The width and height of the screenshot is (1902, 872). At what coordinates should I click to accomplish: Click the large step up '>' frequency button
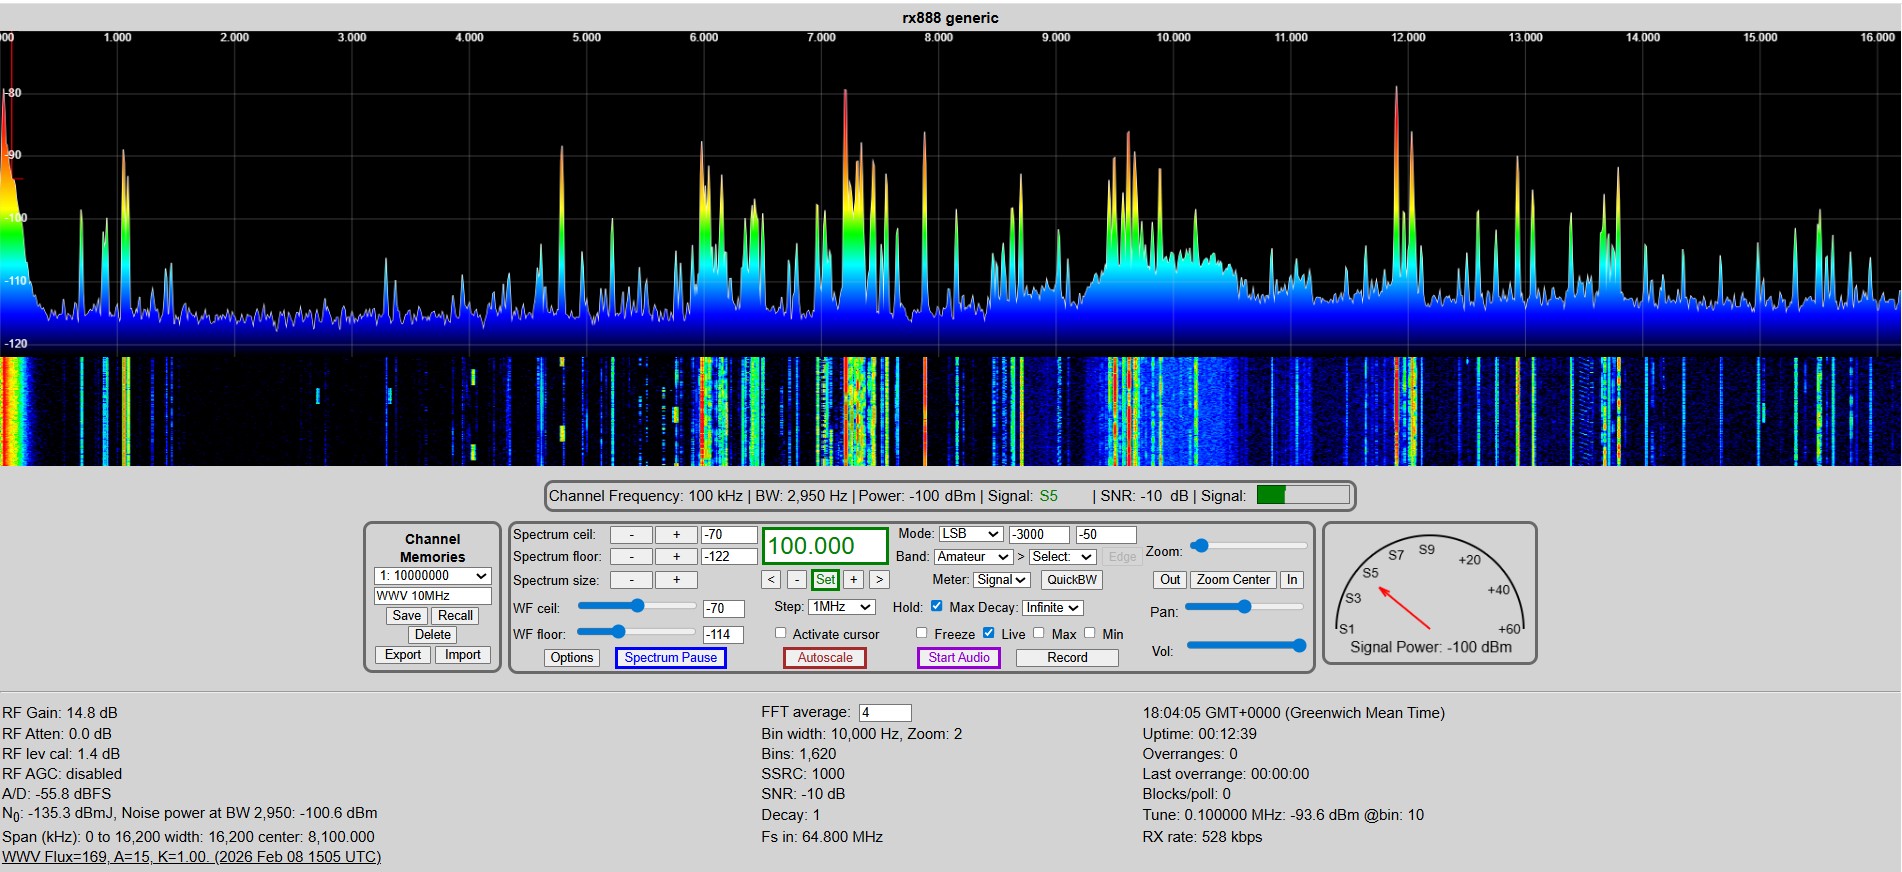pyautogui.click(x=879, y=580)
